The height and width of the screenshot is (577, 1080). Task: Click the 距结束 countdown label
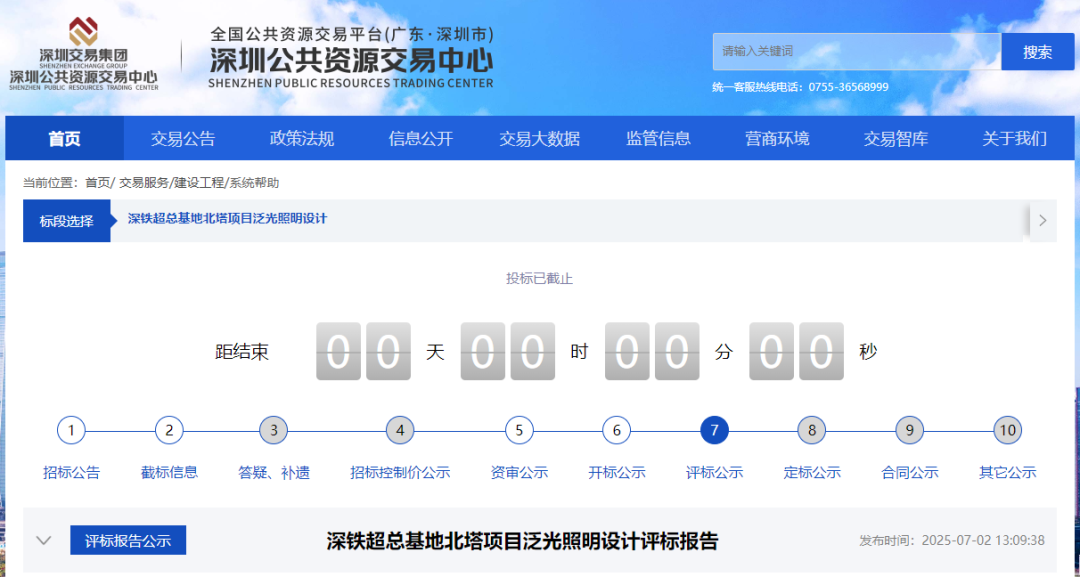pyautogui.click(x=242, y=352)
